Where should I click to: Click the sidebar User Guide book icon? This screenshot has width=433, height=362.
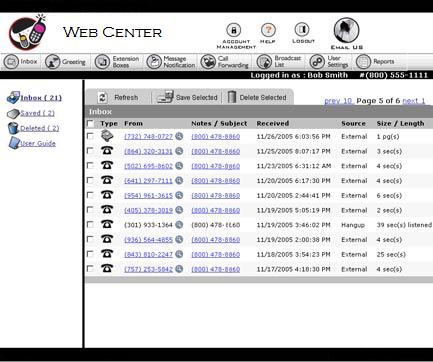pyautogui.click(x=14, y=143)
